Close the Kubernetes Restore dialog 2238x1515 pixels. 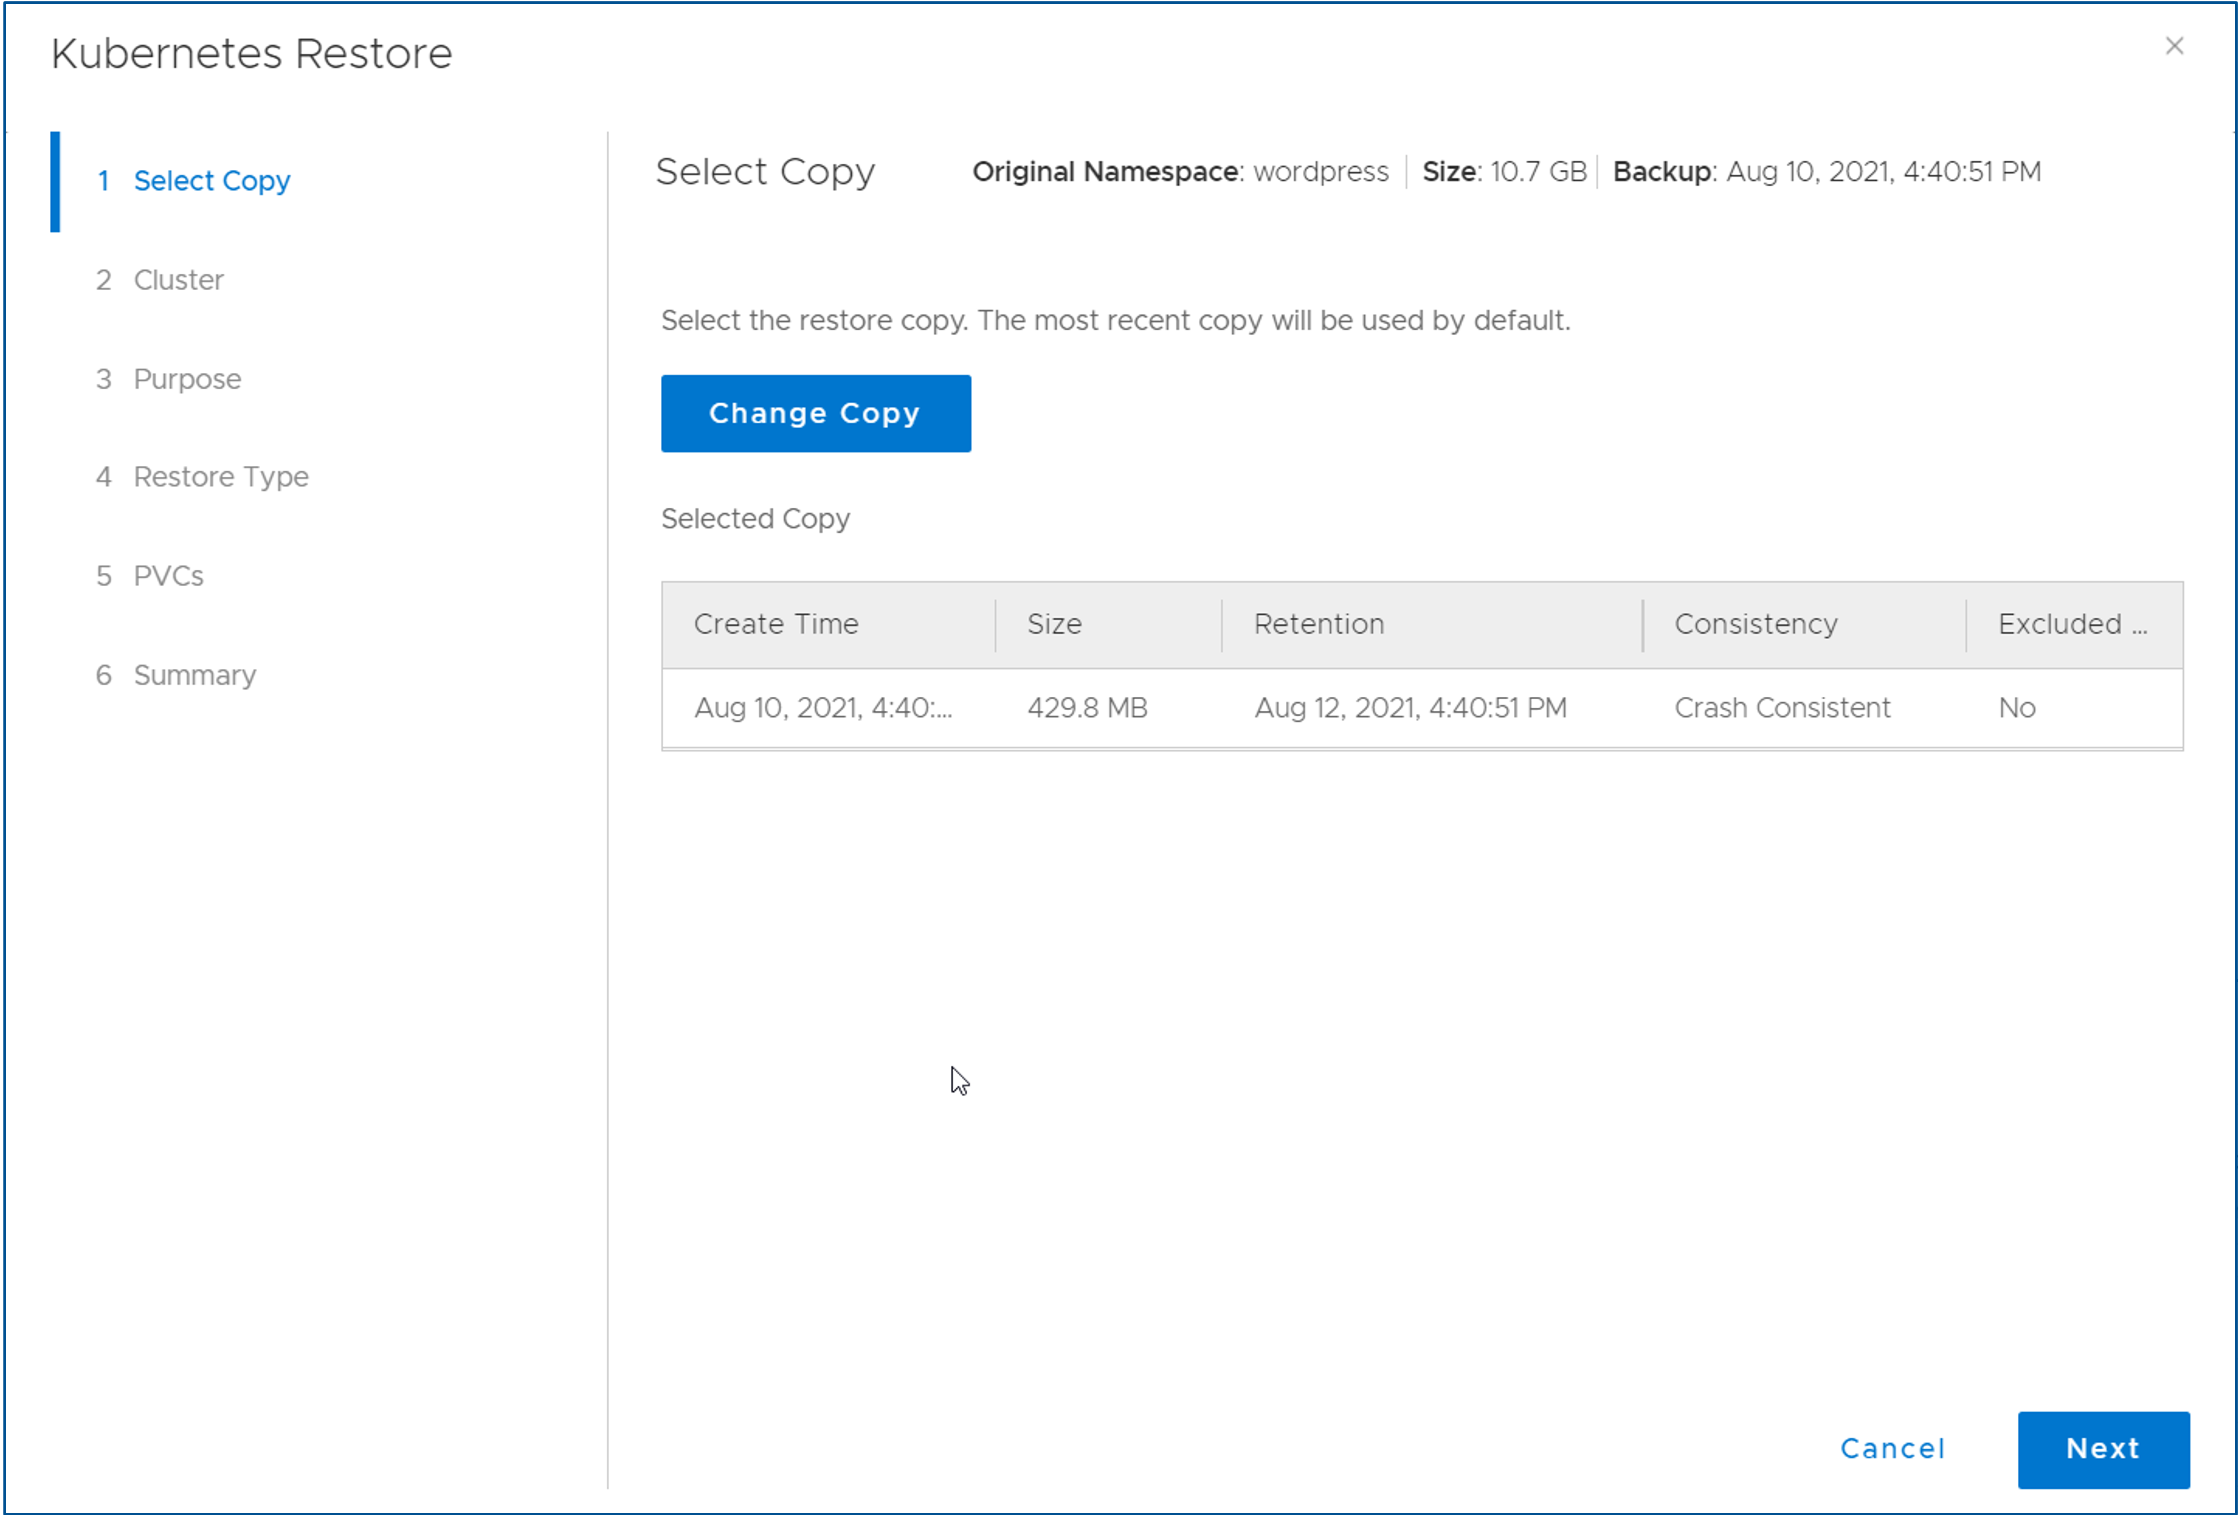click(2174, 46)
